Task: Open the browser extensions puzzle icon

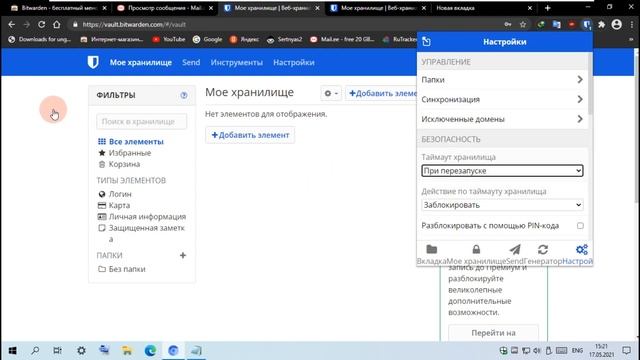Action: click(x=601, y=24)
